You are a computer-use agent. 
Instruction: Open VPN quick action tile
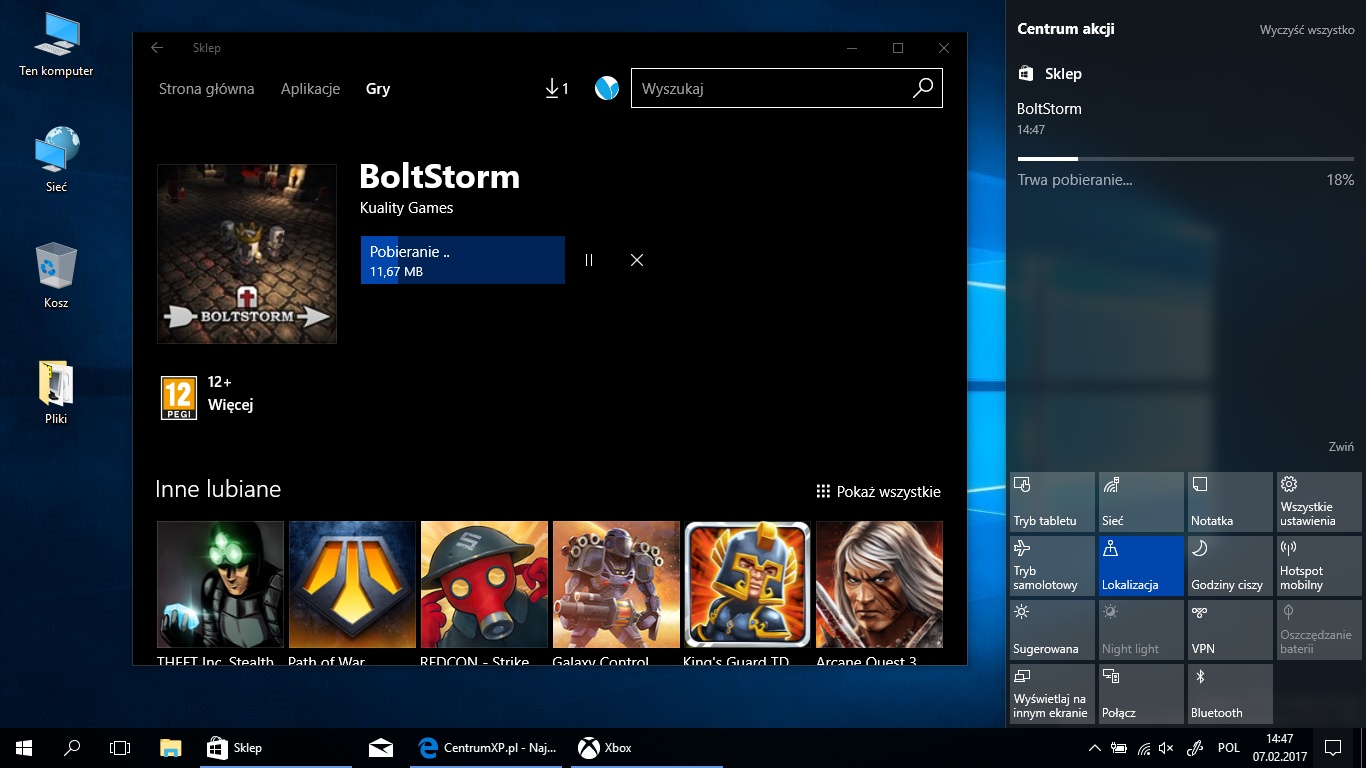coord(1230,630)
